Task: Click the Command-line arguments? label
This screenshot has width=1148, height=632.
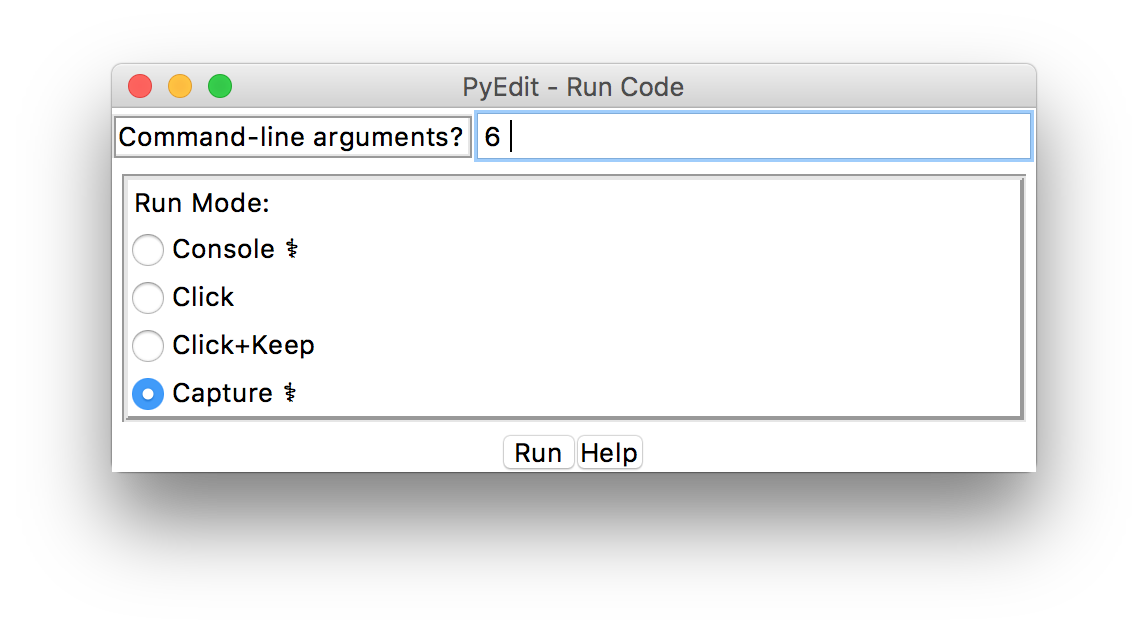Action: 292,137
